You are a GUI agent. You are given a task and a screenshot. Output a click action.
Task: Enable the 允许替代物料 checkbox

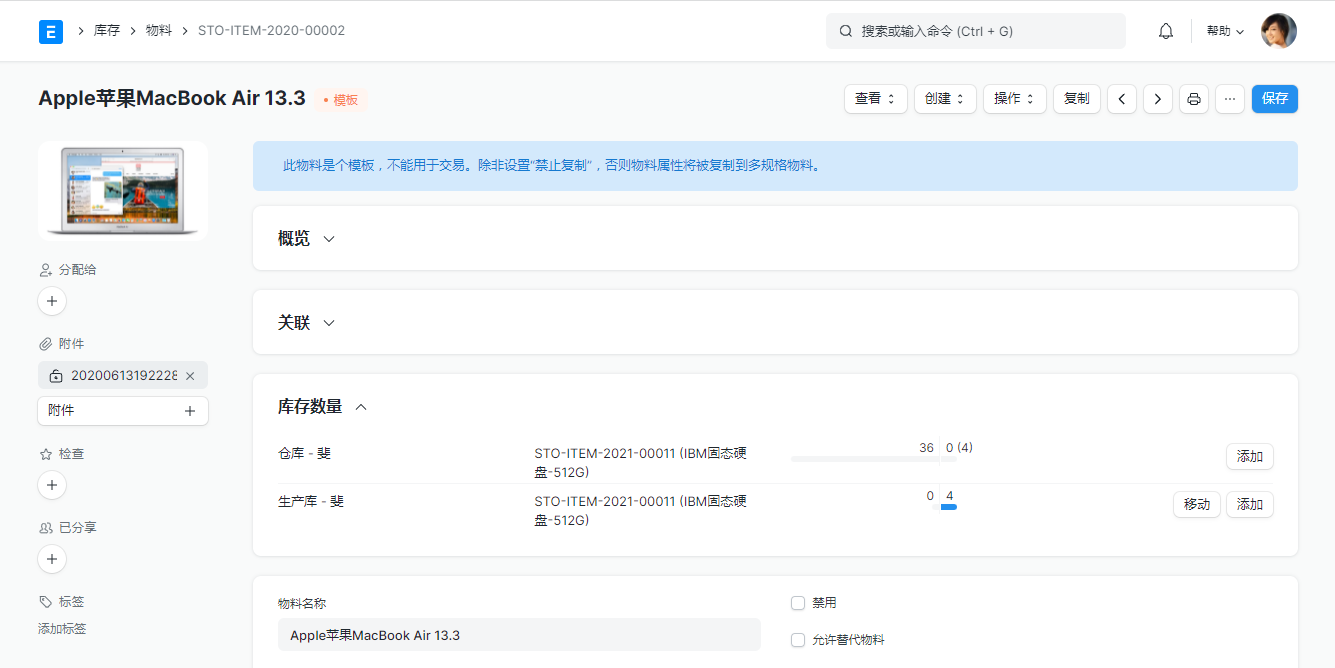[x=798, y=640]
